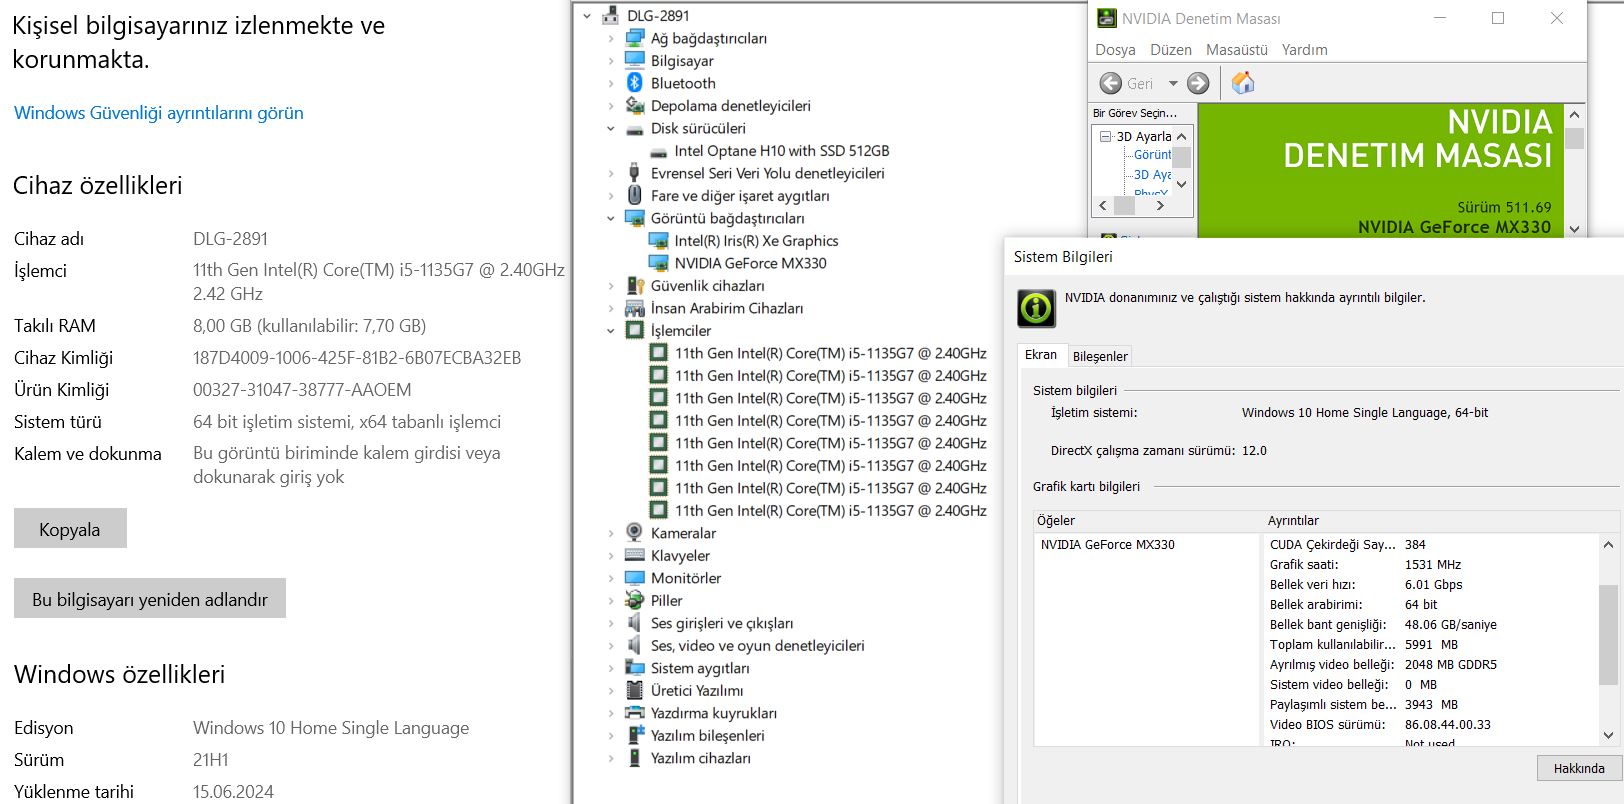Screen dimensions: 1624x804
Task: Switch to the Bileşenler tab
Action: tap(1100, 356)
